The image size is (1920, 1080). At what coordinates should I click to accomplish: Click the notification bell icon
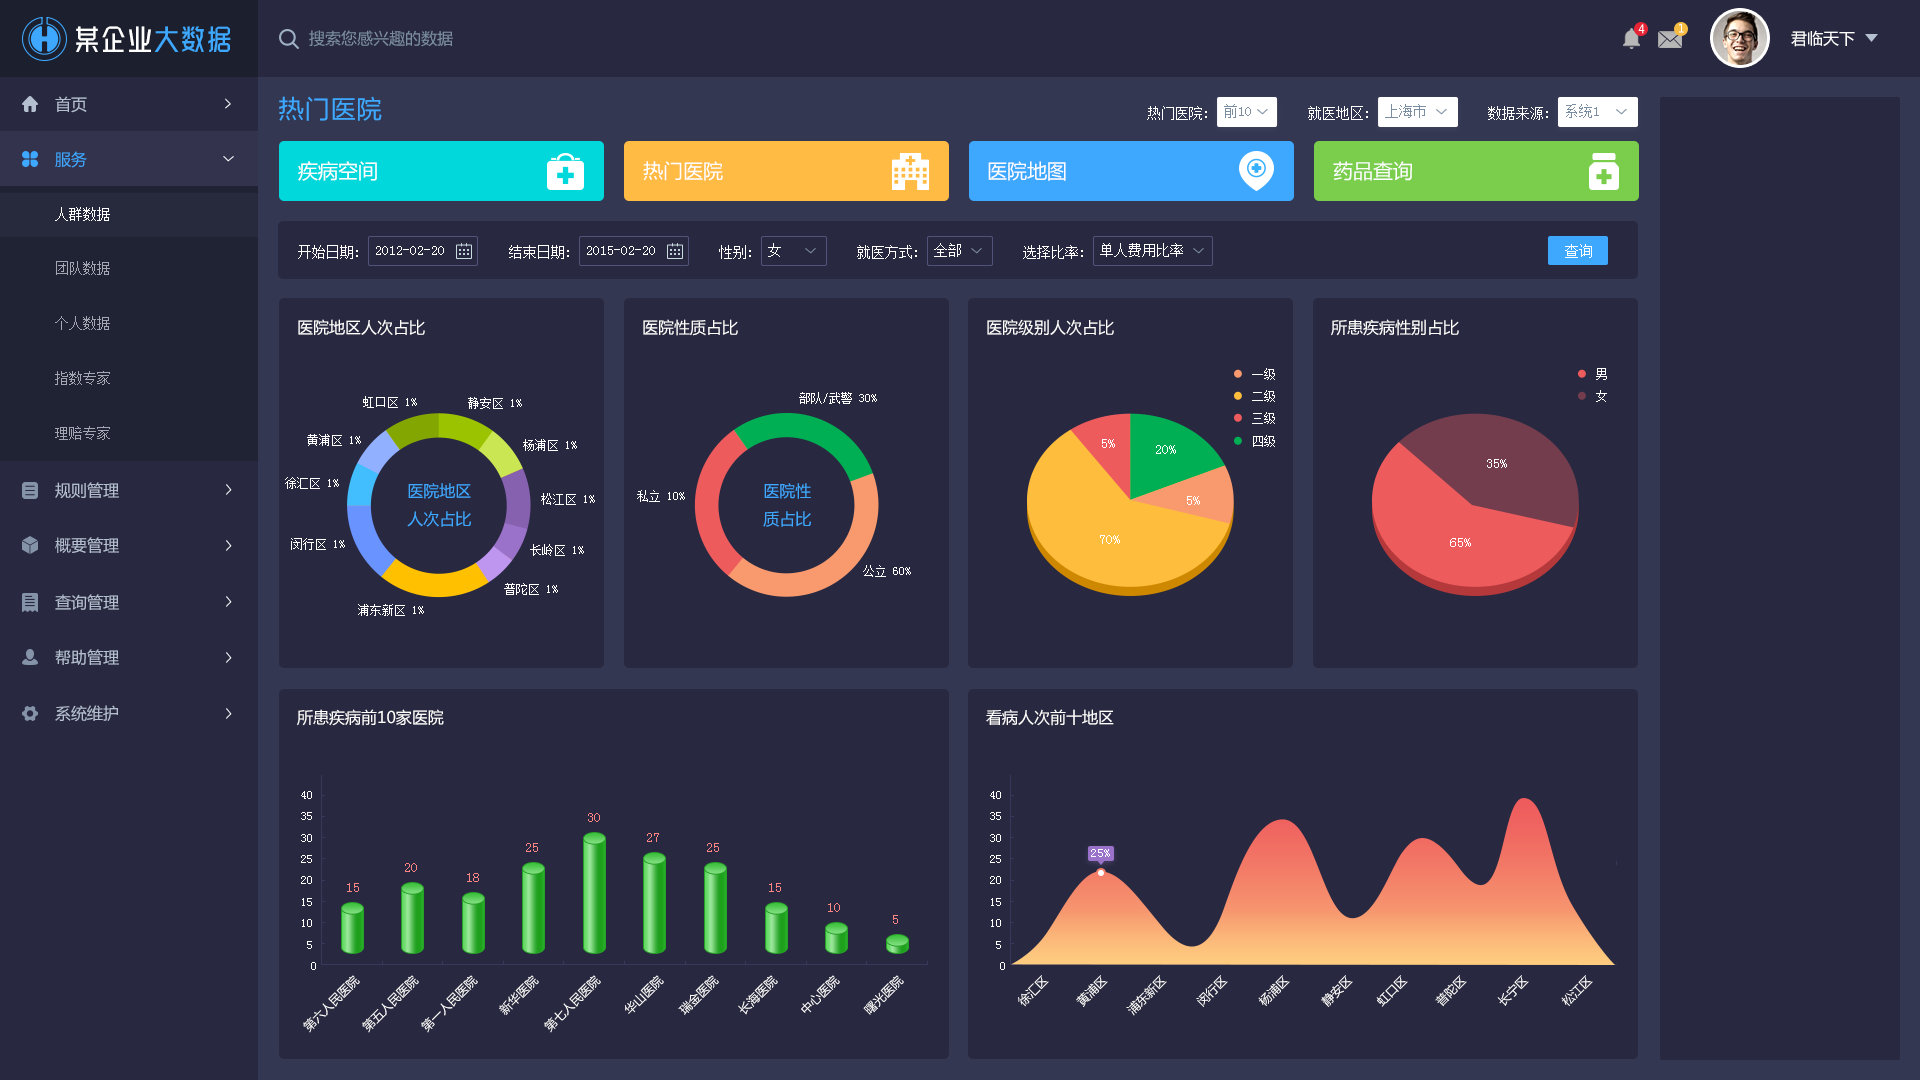coord(1631,38)
